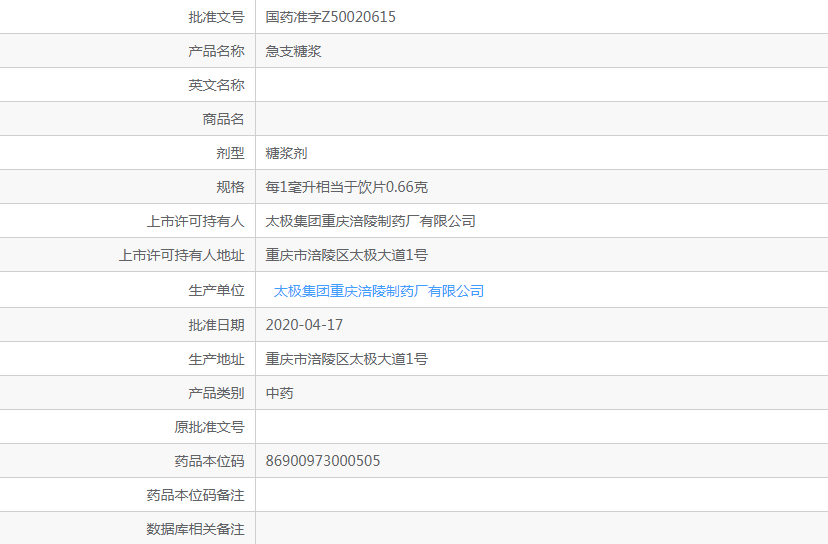828x544 pixels.
Task: Click the 原批准文号 row label
Action: (210, 427)
